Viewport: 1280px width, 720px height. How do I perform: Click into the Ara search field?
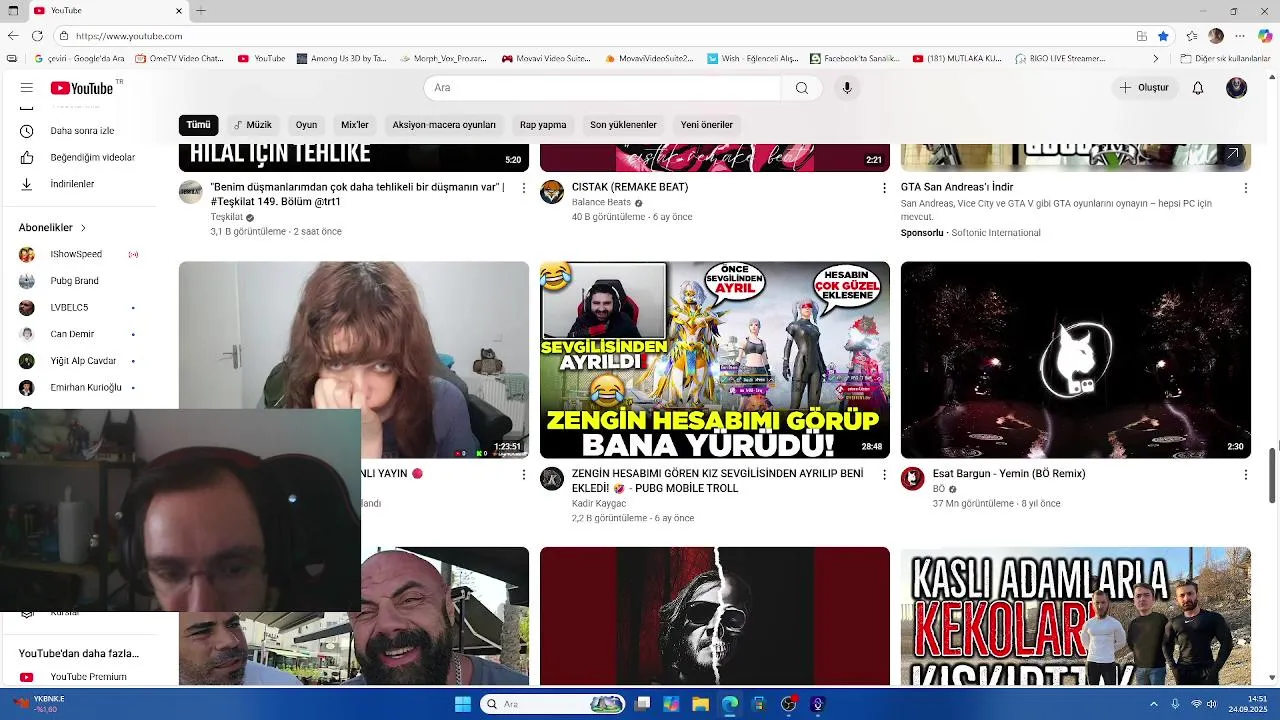coord(602,88)
